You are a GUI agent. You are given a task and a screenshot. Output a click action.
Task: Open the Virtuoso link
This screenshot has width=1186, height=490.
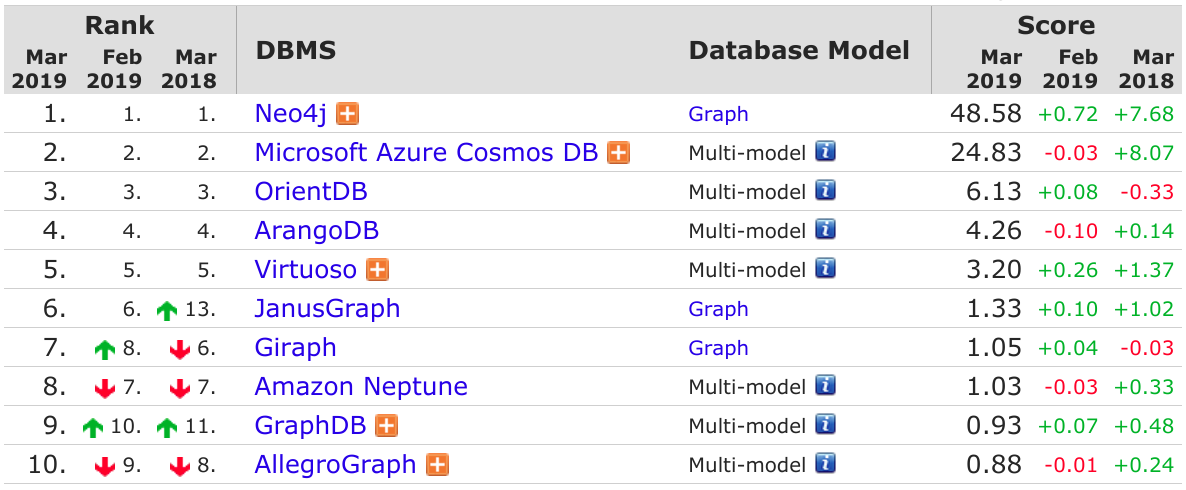coord(306,270)
